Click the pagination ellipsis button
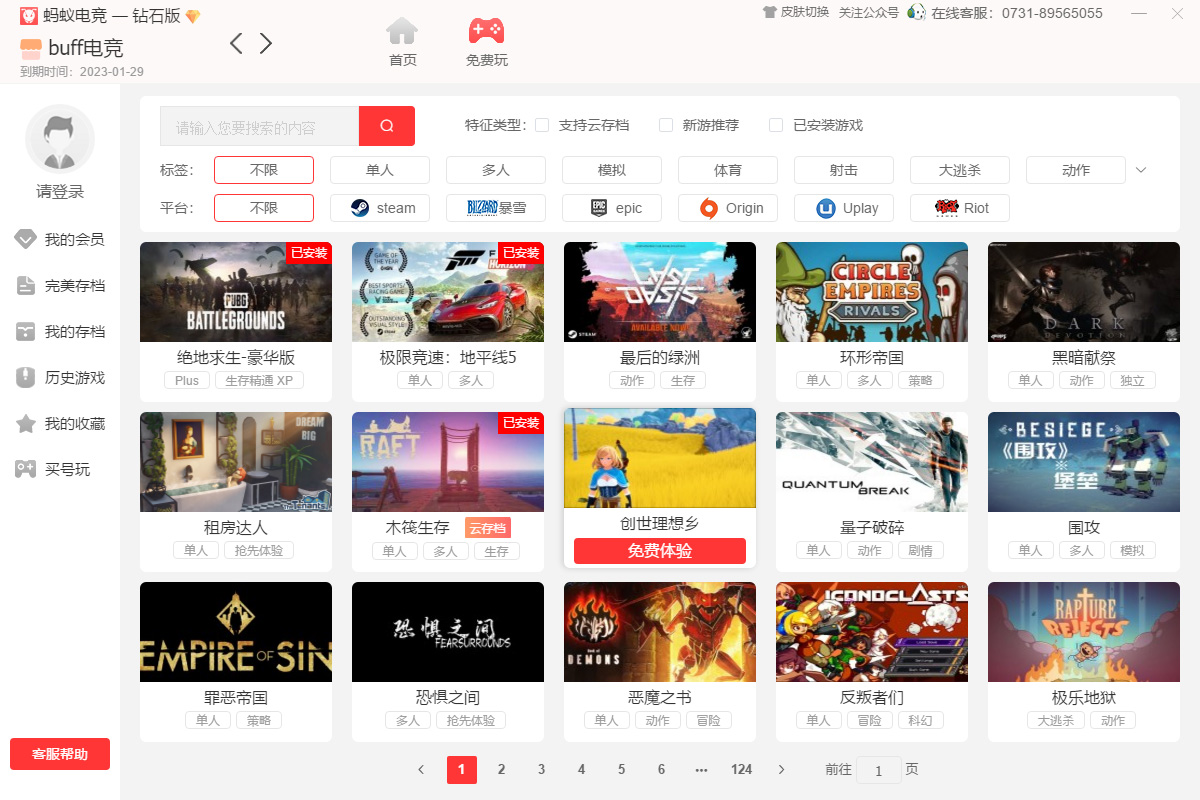Viewport: 1200px width, 800px height. pos(701,770)
